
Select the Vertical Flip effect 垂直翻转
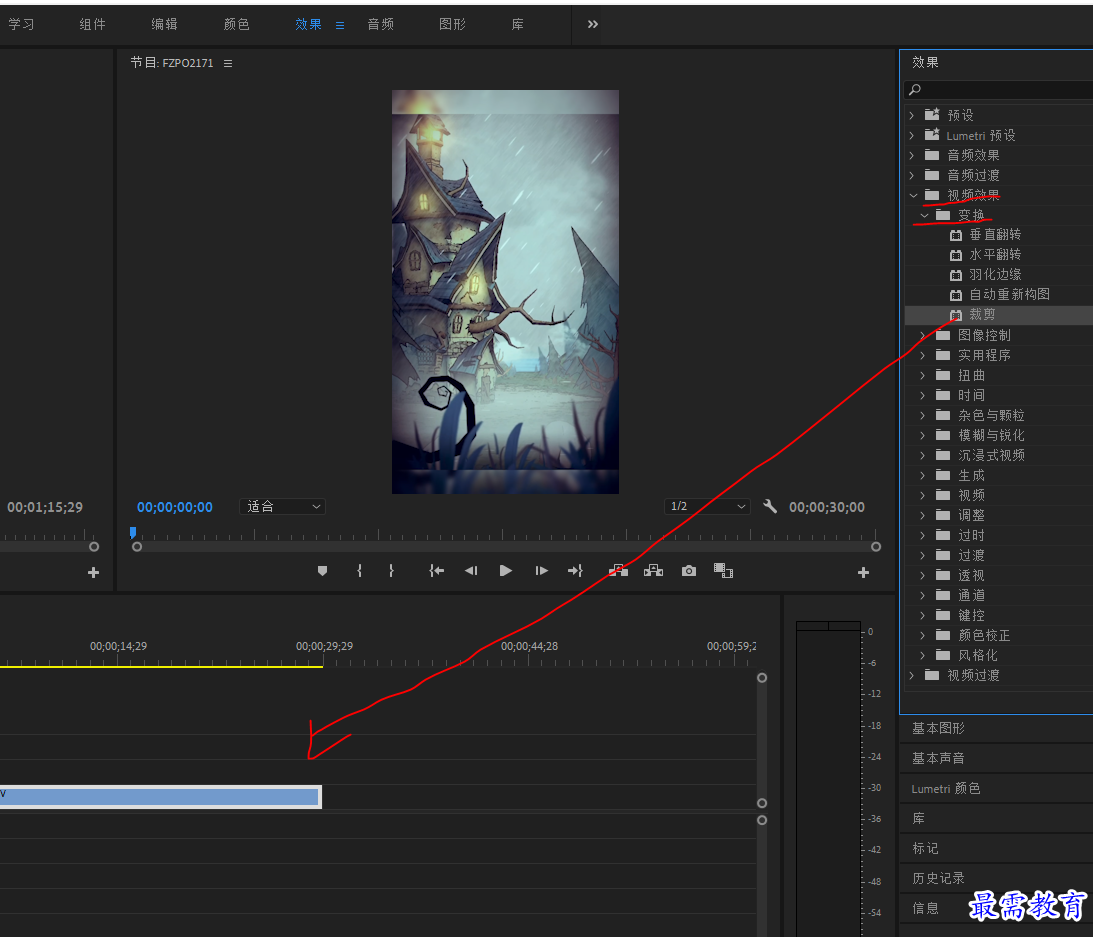(x=995, y=235)
